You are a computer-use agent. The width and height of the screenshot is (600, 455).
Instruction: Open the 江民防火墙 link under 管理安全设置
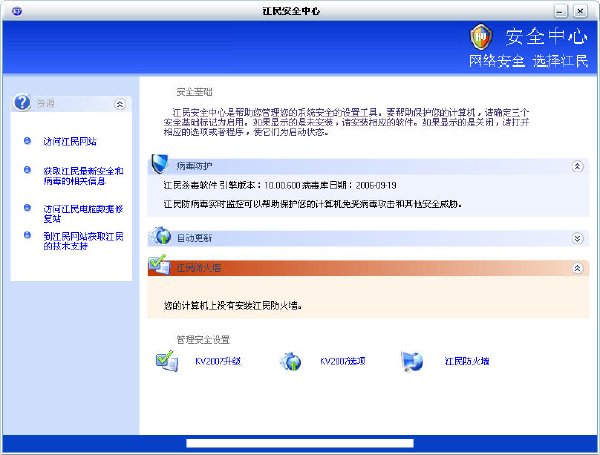click(467, 361)
